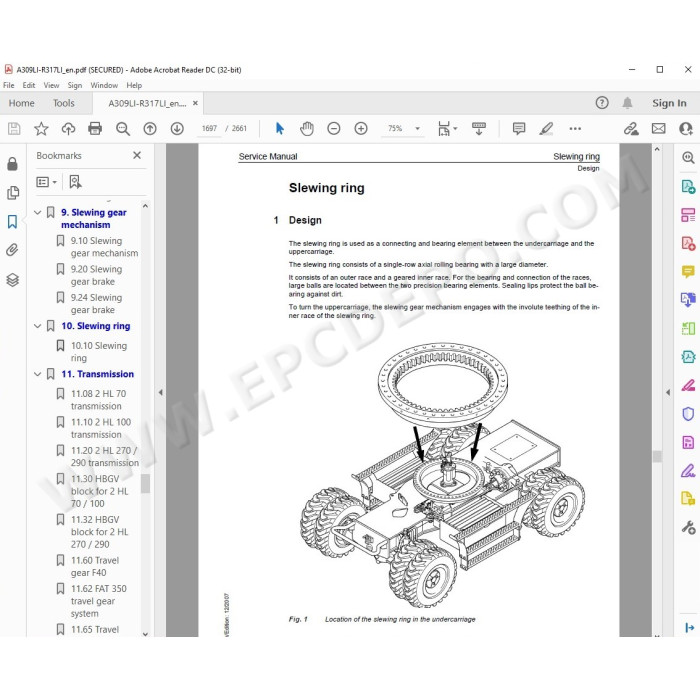
Task: Share a link to this file
Action: pos(631,129)
